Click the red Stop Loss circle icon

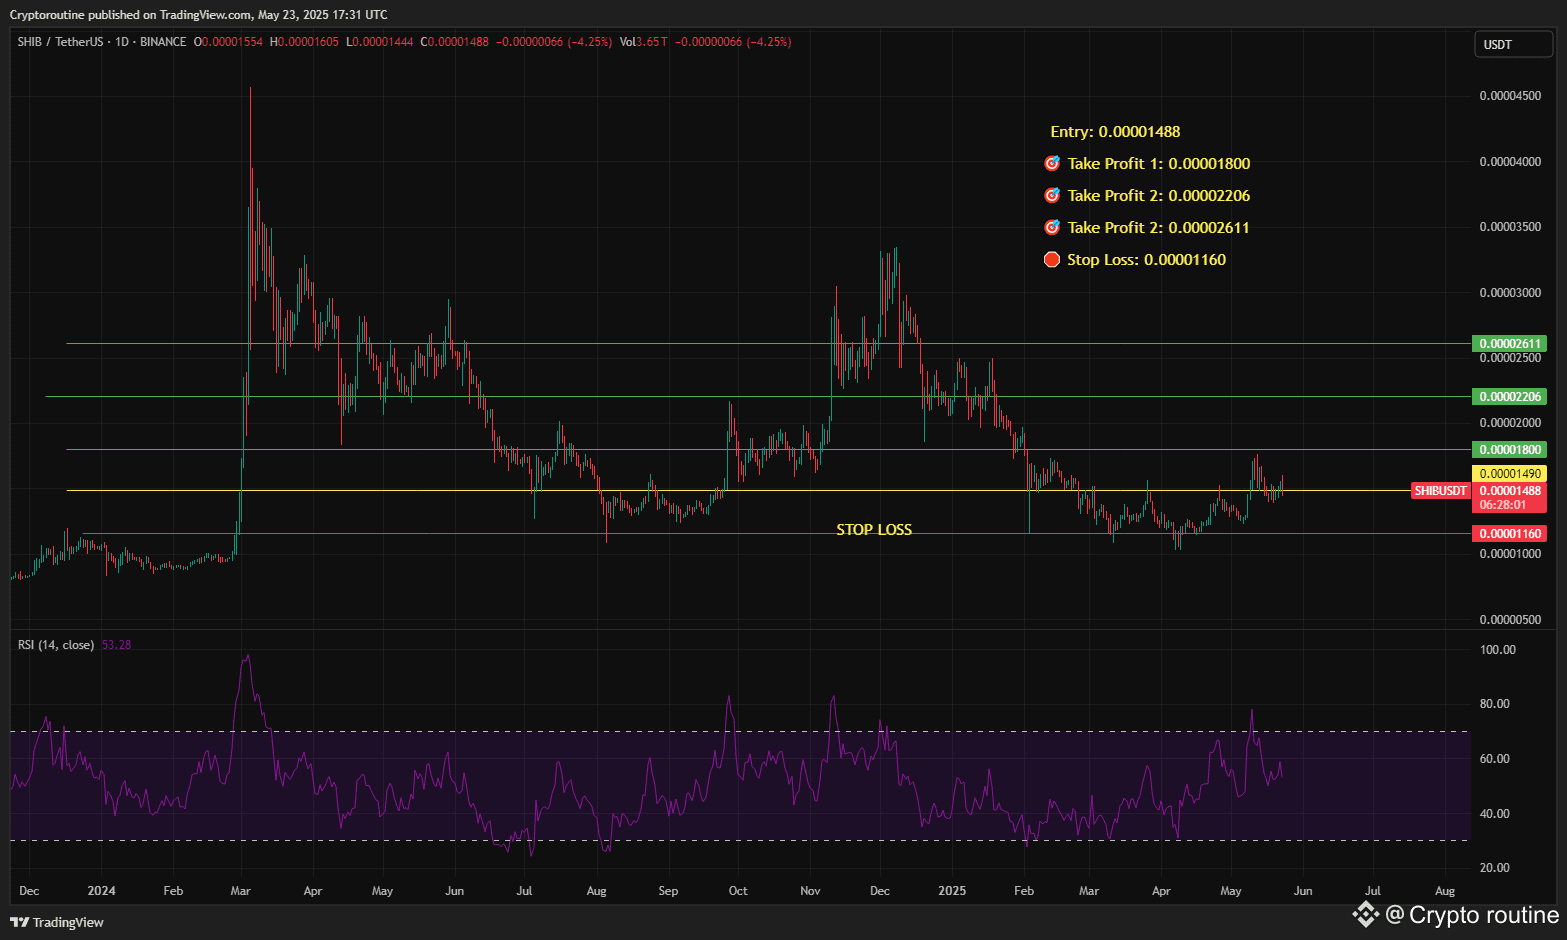point(1051,260)
